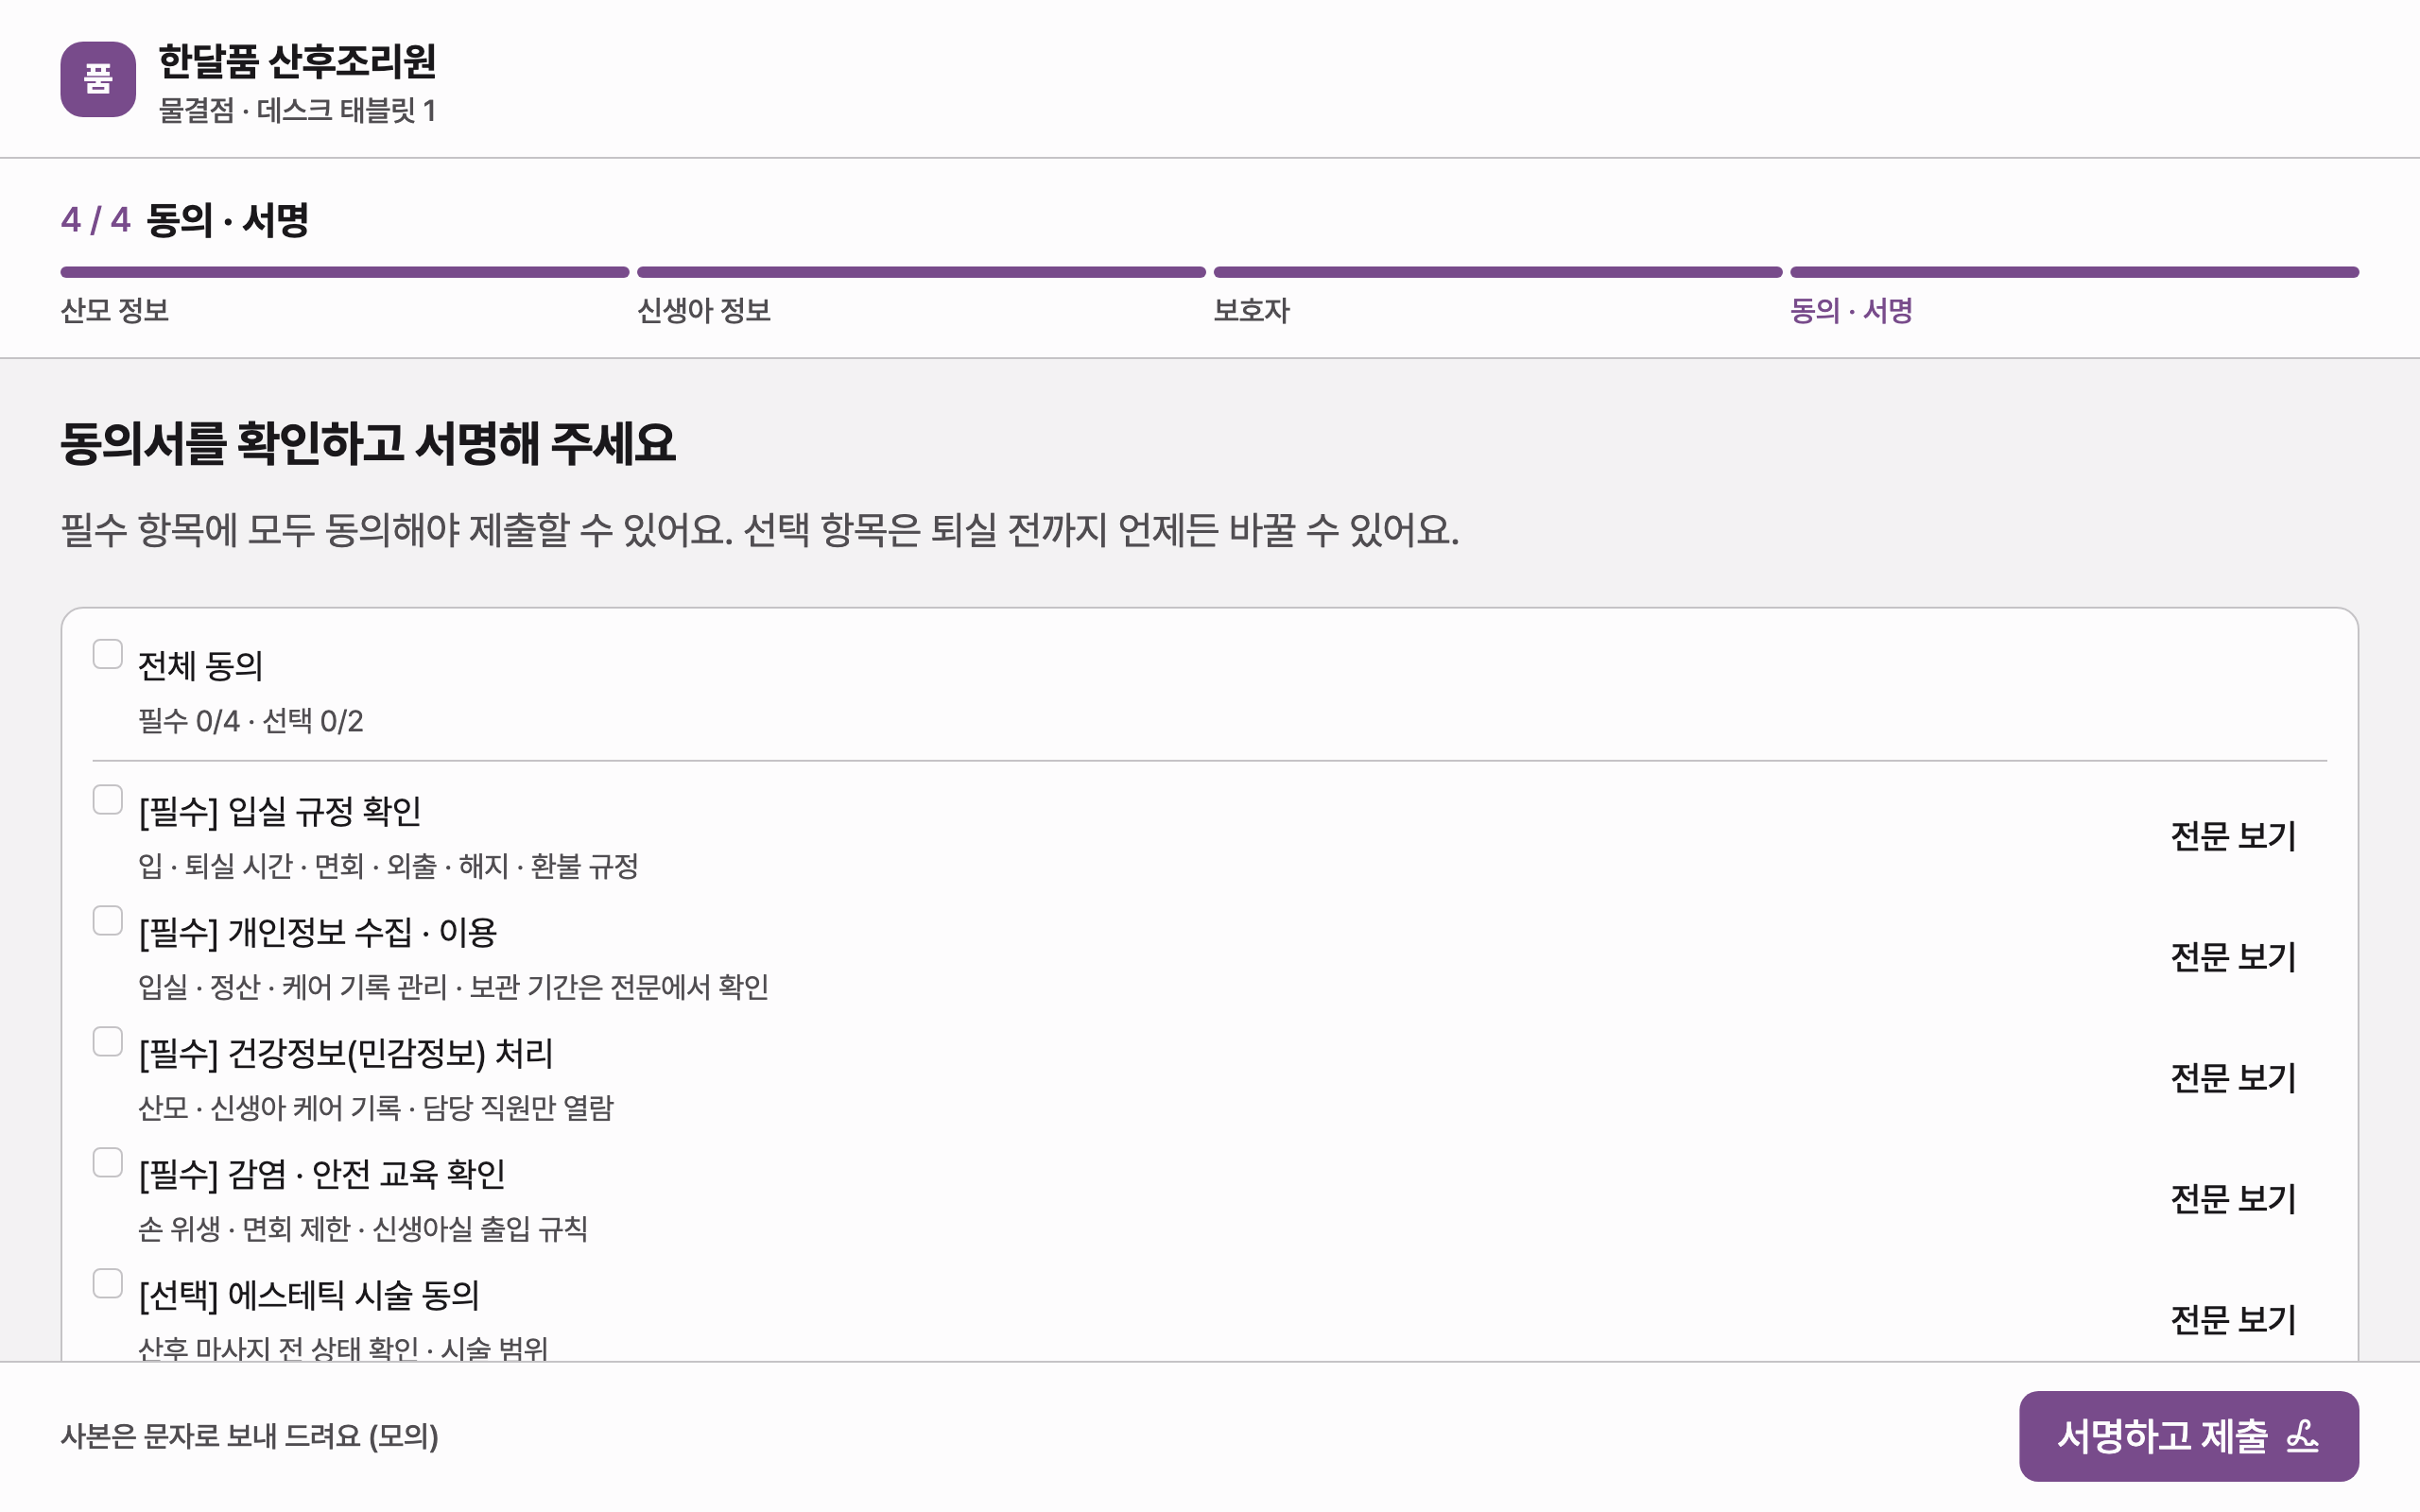Open 전문 보기 for 건강정보 처리
The width and height of the screenshot is (2420, 1512).
[x=2233, y=1078]
